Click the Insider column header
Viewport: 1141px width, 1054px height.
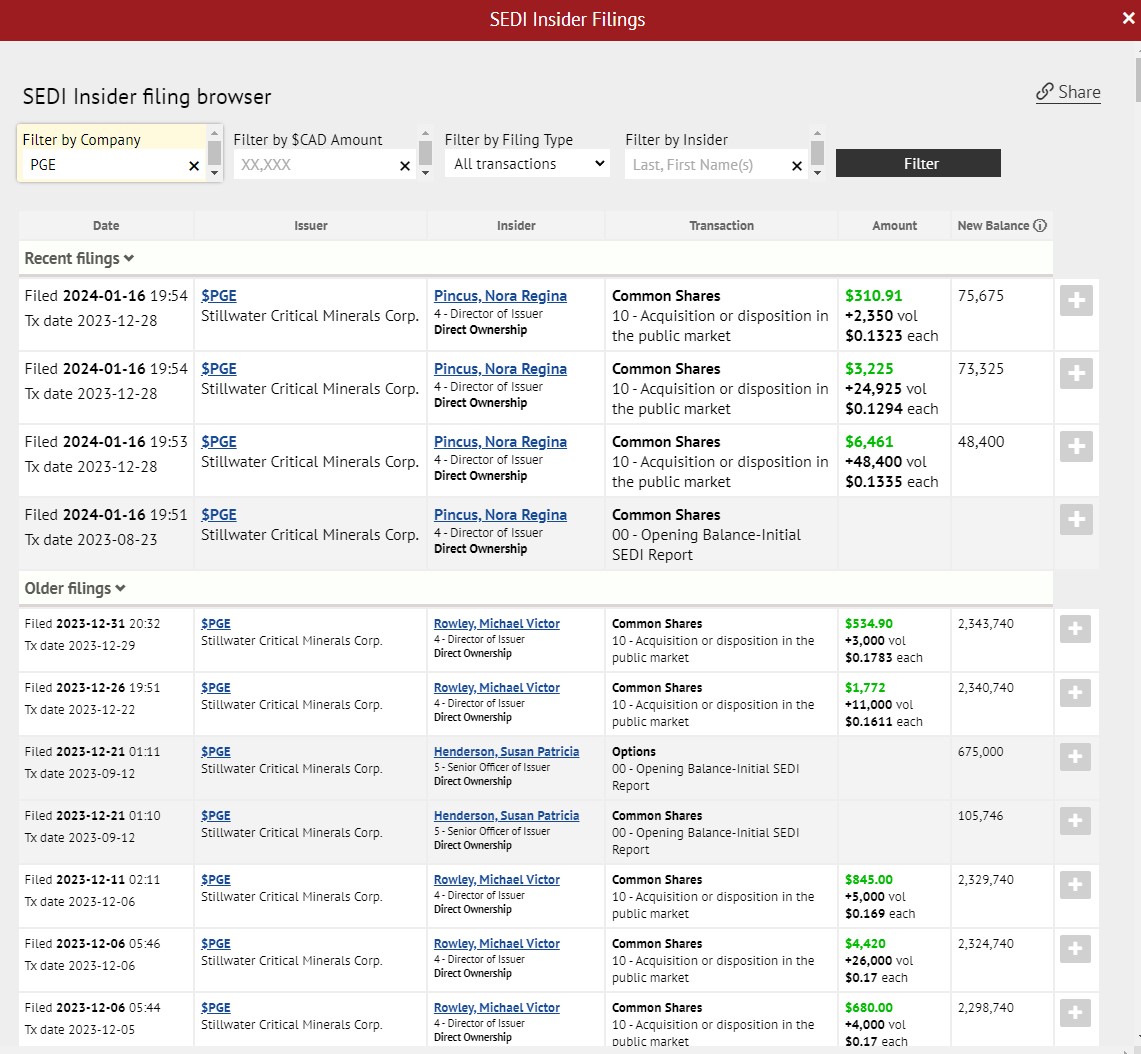click(516, 226)
